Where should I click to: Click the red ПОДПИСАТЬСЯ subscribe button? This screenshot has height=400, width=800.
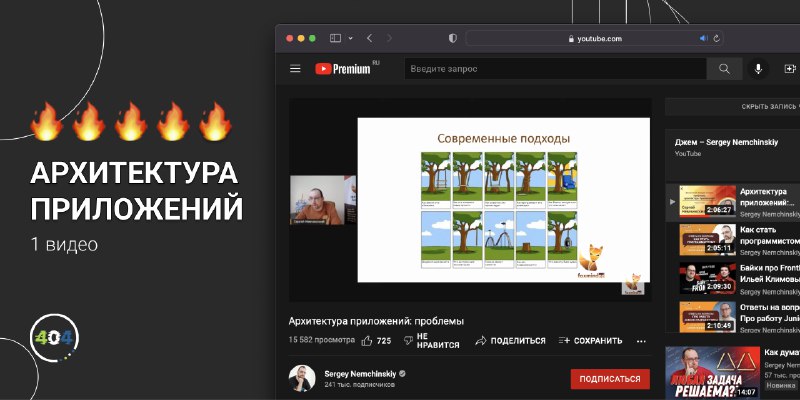(610, 379)
